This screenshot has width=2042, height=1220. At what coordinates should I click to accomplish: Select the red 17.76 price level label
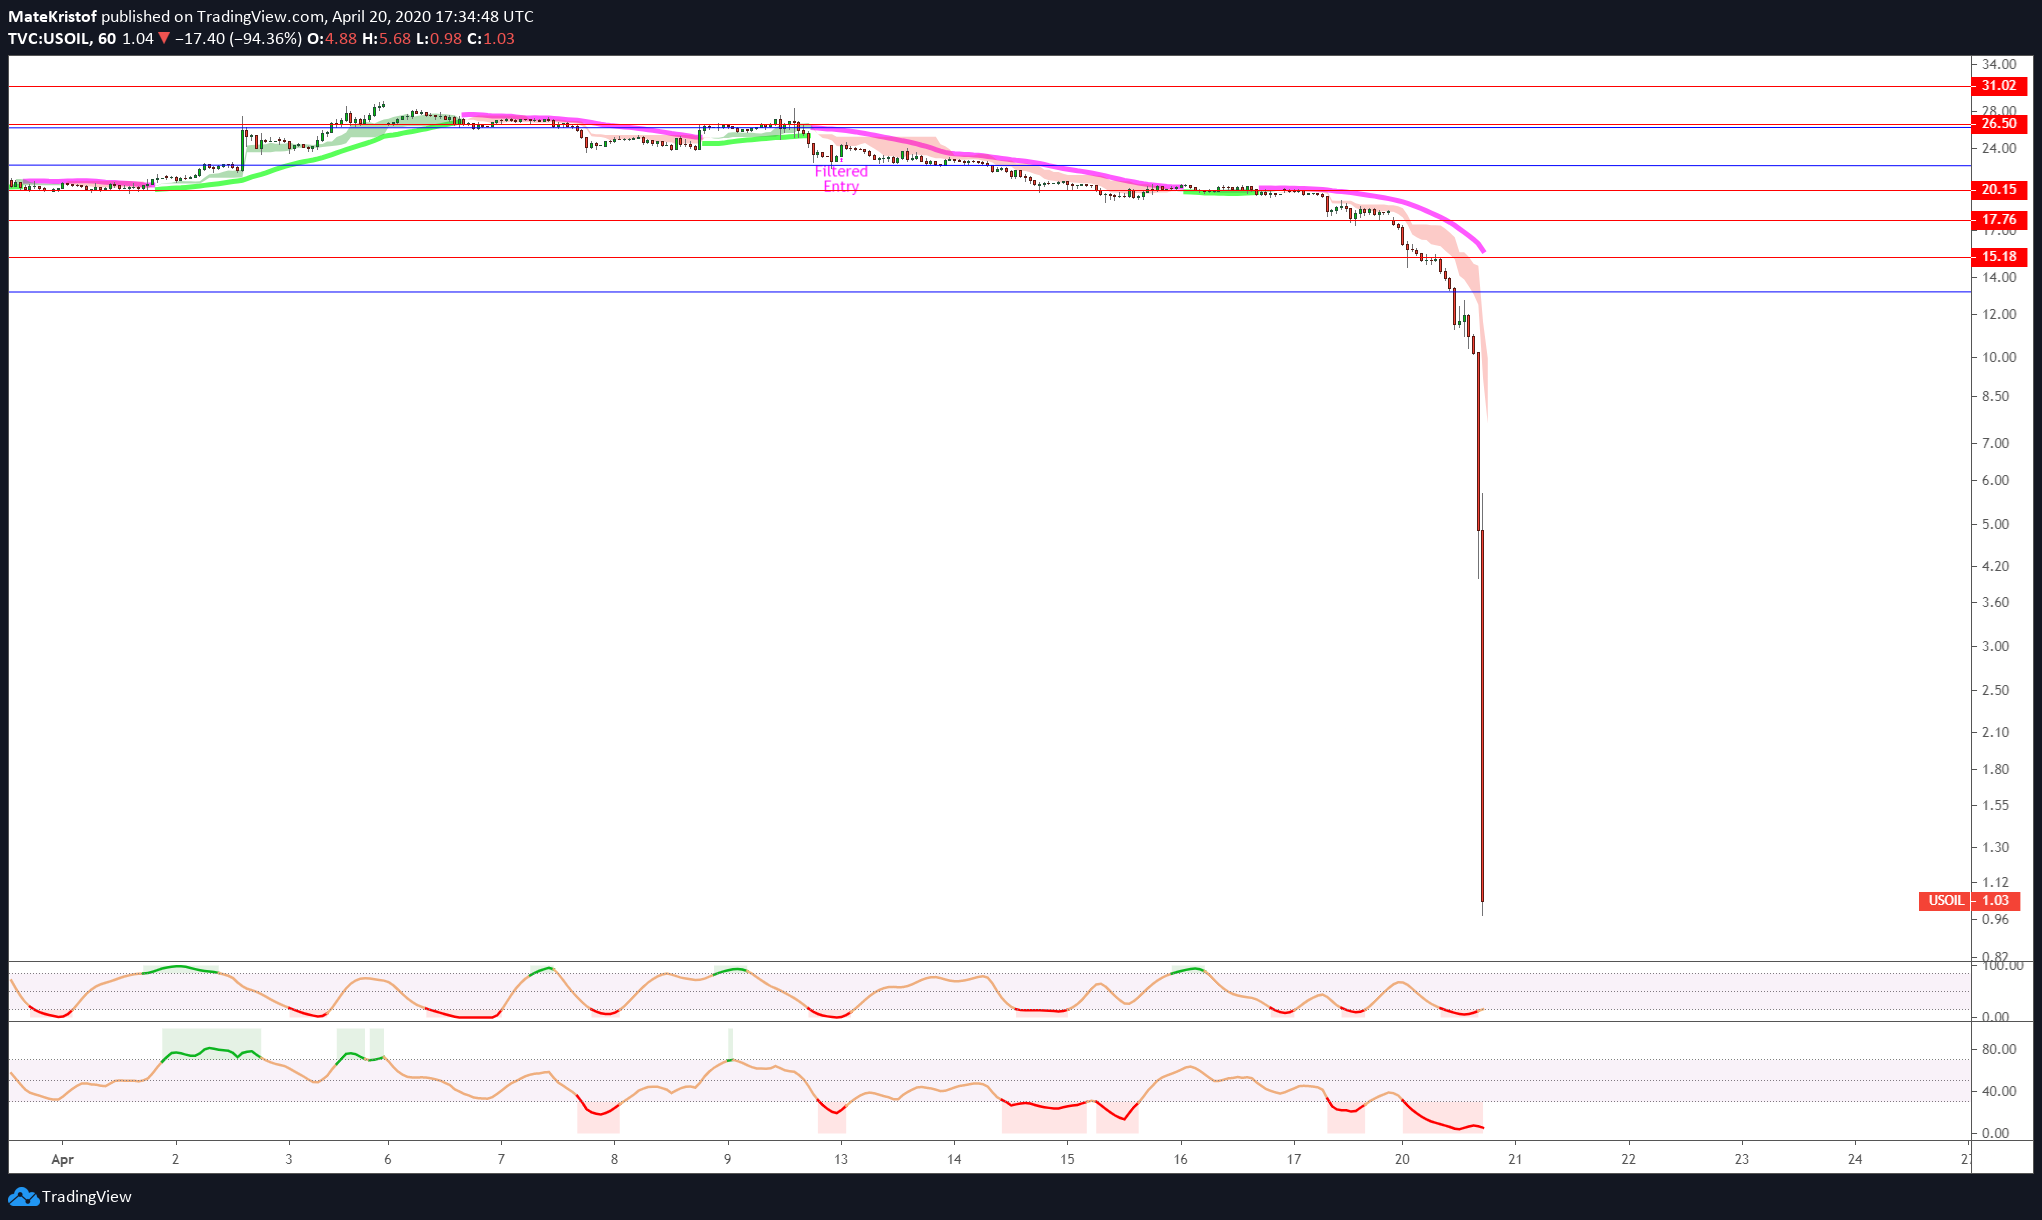point(1998,220)
